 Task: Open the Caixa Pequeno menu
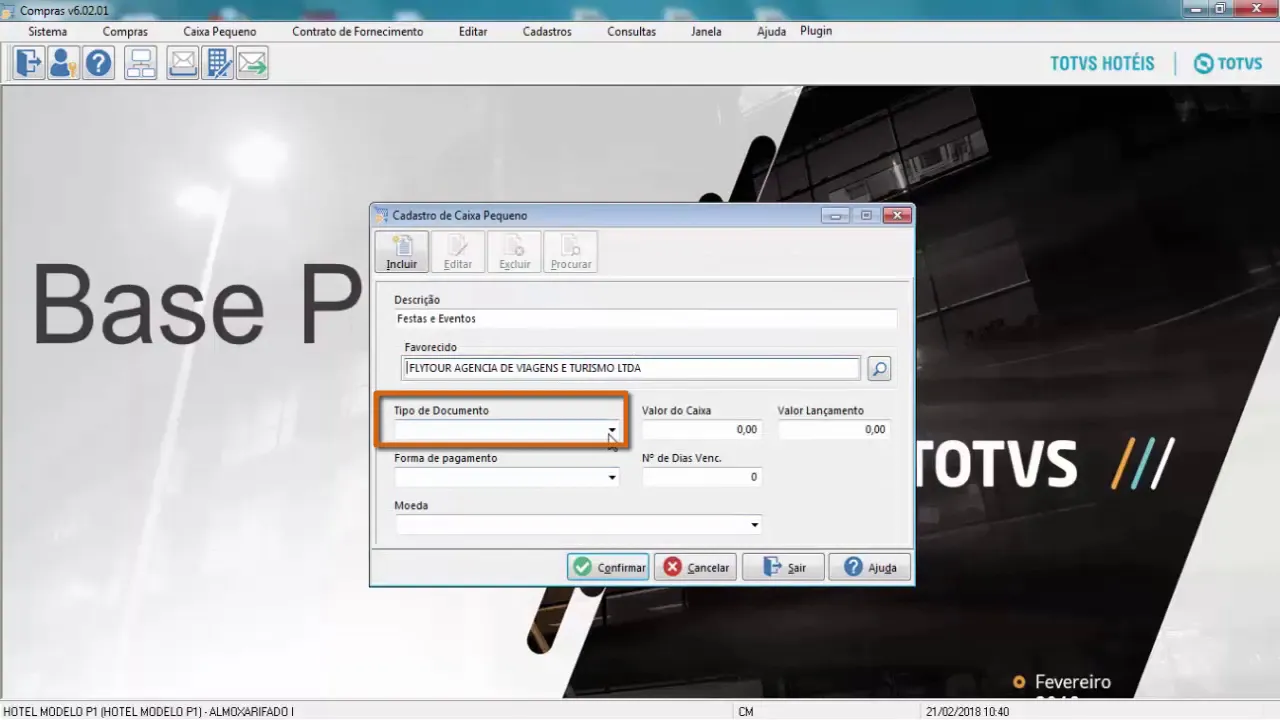pos(220,31)
